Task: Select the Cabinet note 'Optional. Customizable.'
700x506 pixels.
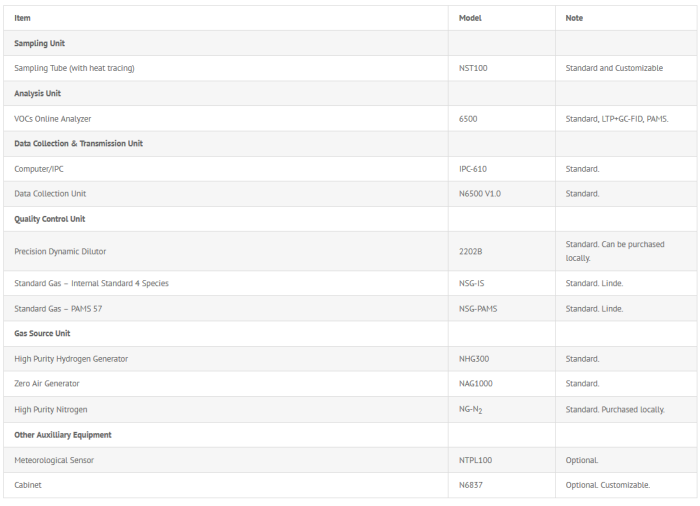Action: 608,485
